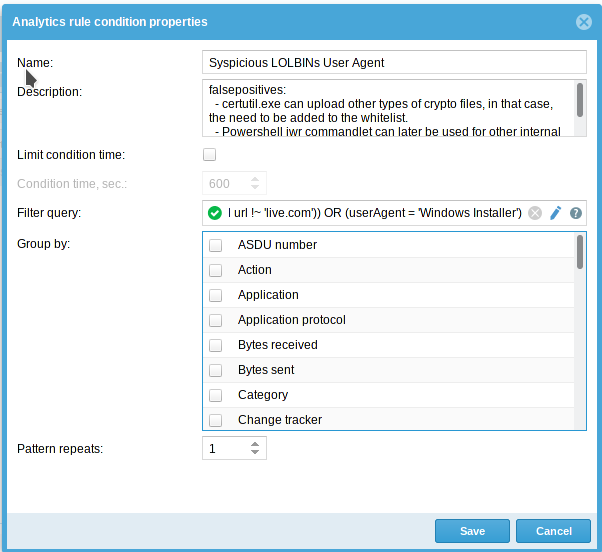Viewport: 602px width, 552px height.
Task: Click the Description scrollbar thumb
Action: (580, 100)
